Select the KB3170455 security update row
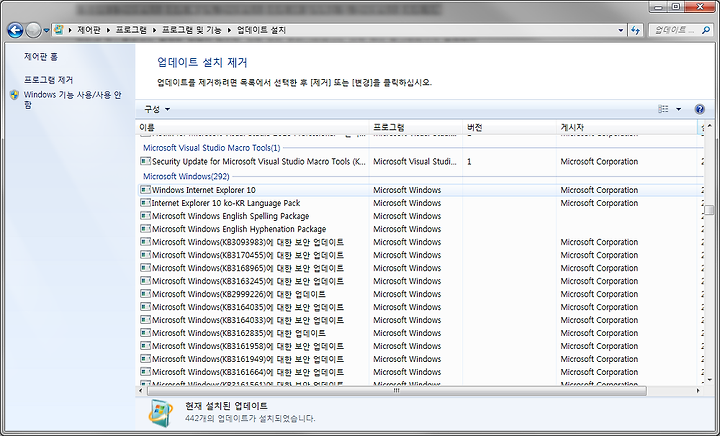 tap(420, 255)
